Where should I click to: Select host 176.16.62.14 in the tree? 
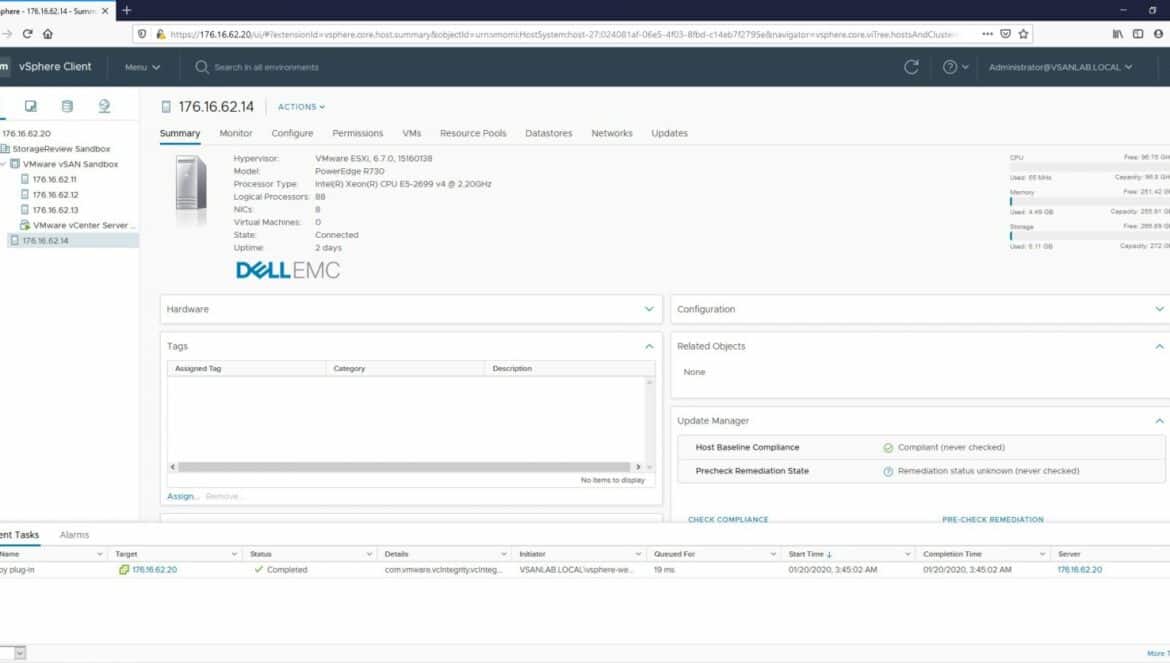pyautogui.click(x=45, y=240)
